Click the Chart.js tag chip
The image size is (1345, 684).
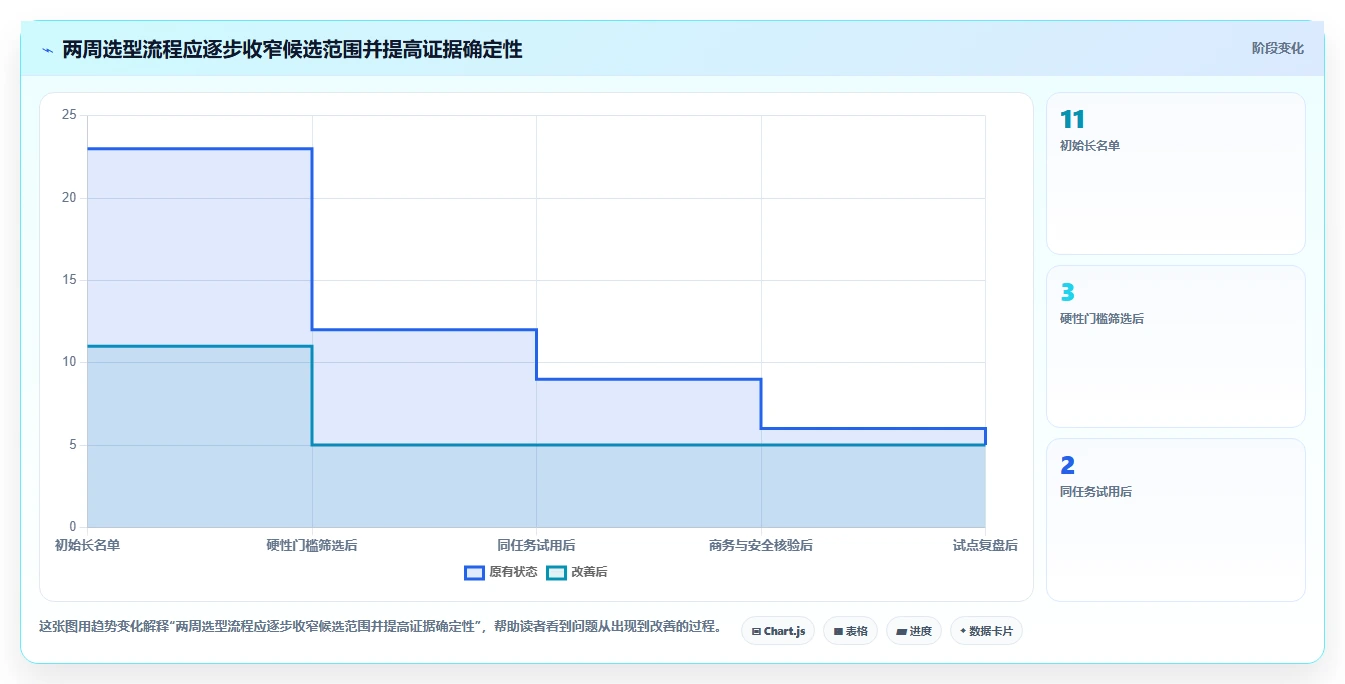[778, 631]
